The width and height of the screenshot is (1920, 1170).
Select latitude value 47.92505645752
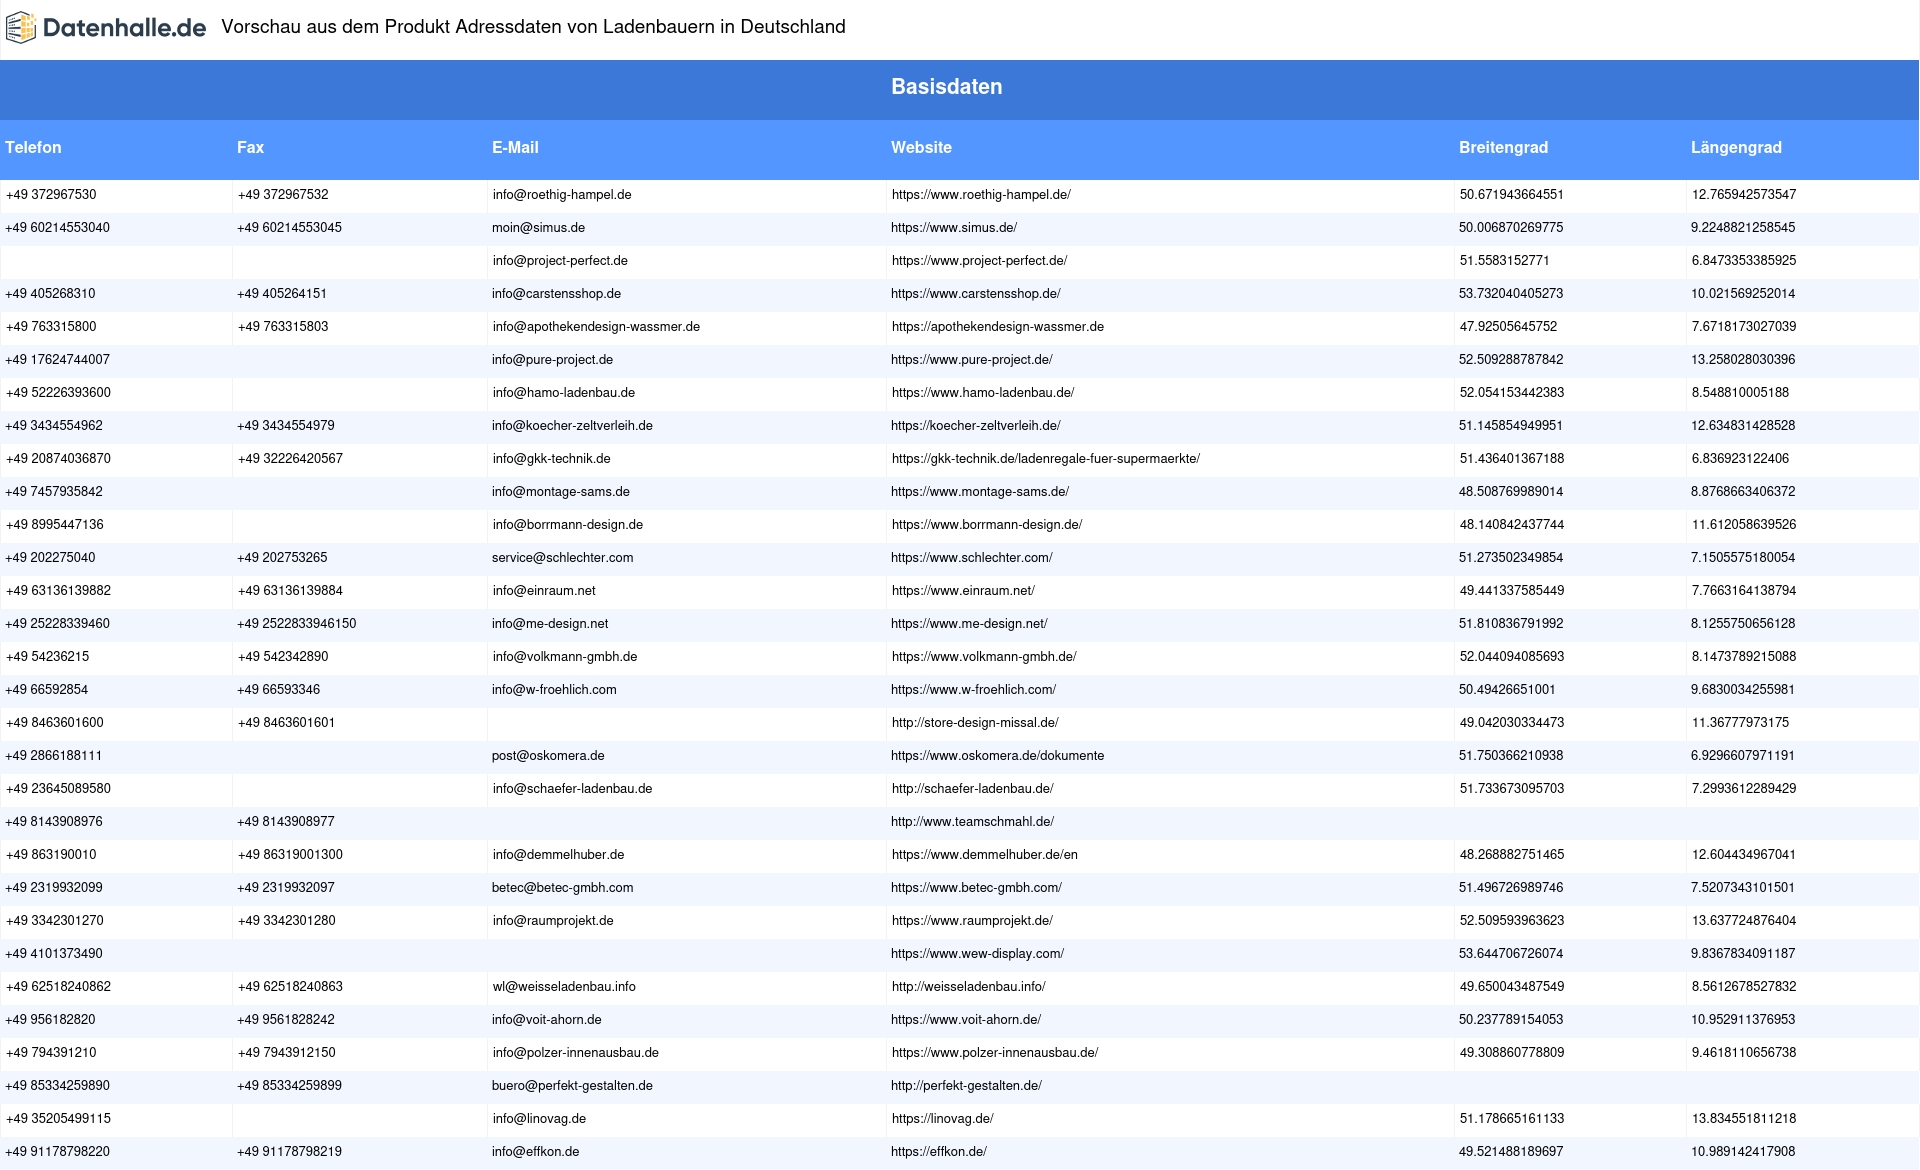click(1508, 327)
